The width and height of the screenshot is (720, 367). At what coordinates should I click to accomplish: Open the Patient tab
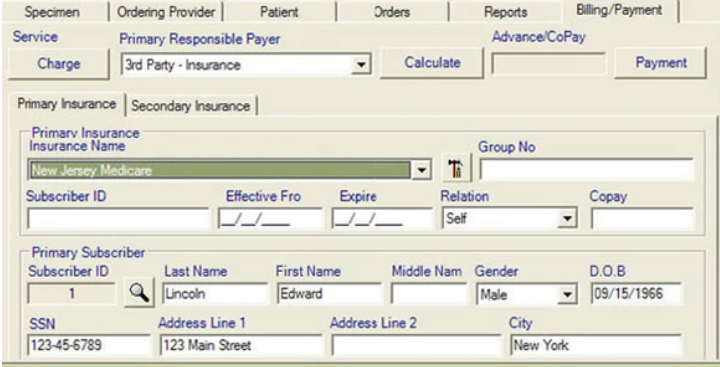coord(279,11)
